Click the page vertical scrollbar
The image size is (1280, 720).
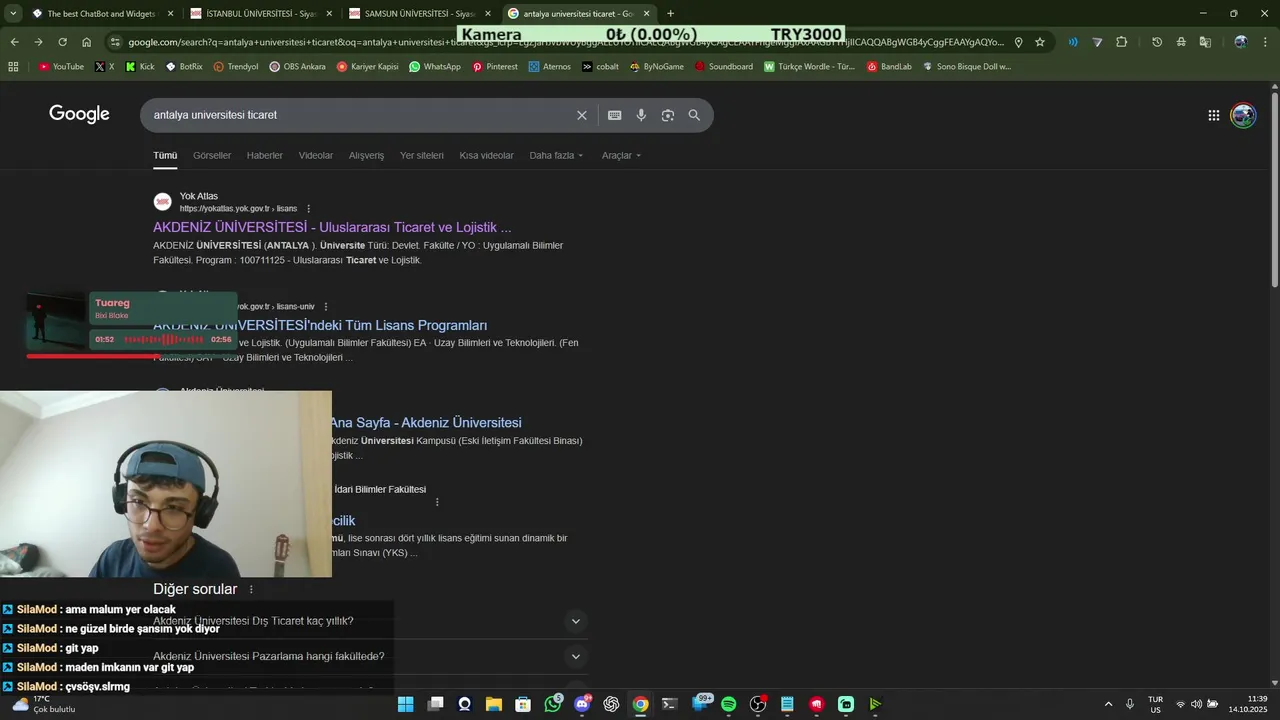click(1275, 190)
